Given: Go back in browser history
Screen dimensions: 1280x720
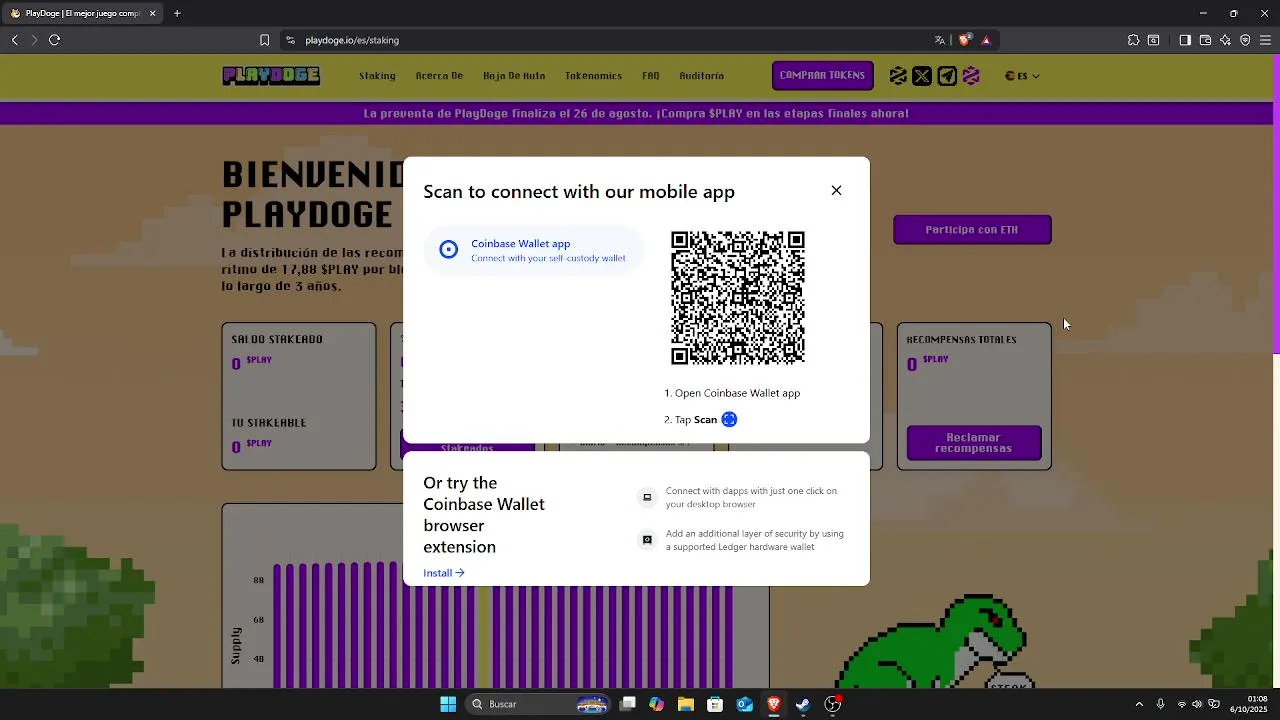Looking at the screenshot, I should 15,40.
